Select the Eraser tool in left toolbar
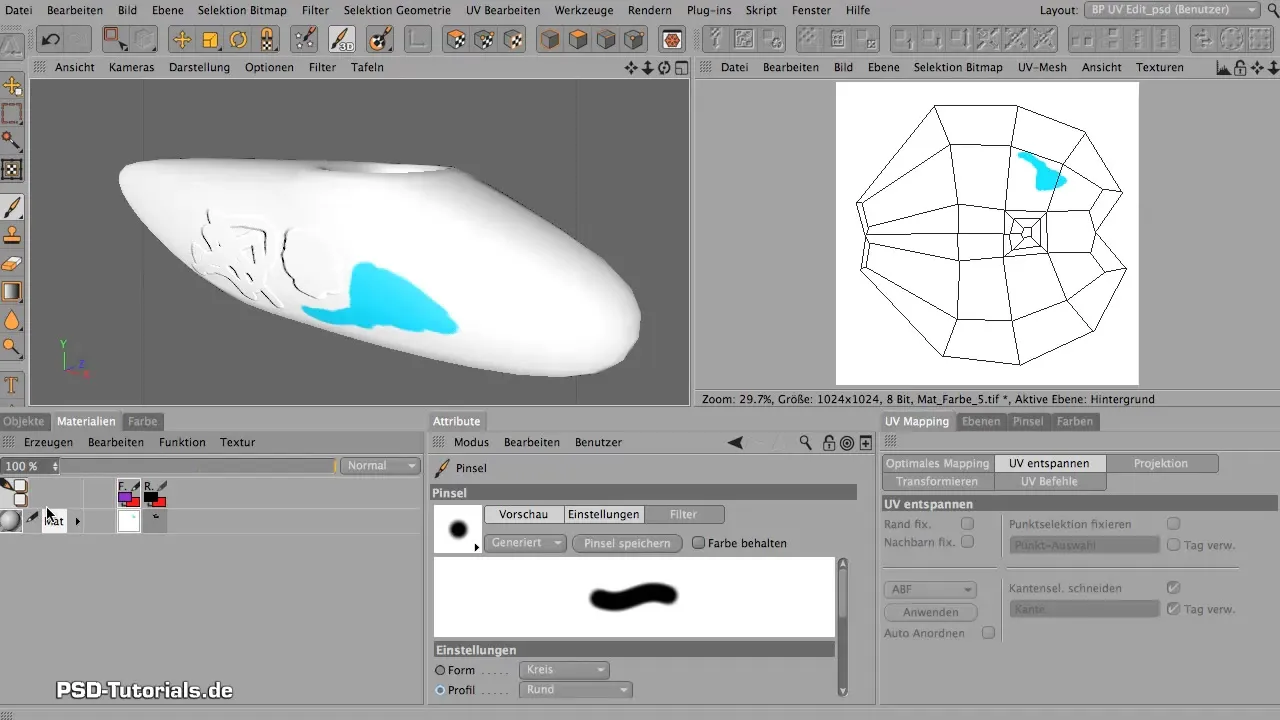This screenshot has height=720, width=1280. coord(12,264)
